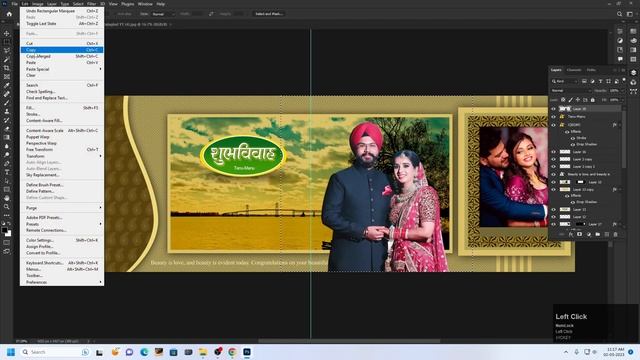Choose Copy from the Edit menu
This screenshot has width=640, height=360.
[62, 50]
